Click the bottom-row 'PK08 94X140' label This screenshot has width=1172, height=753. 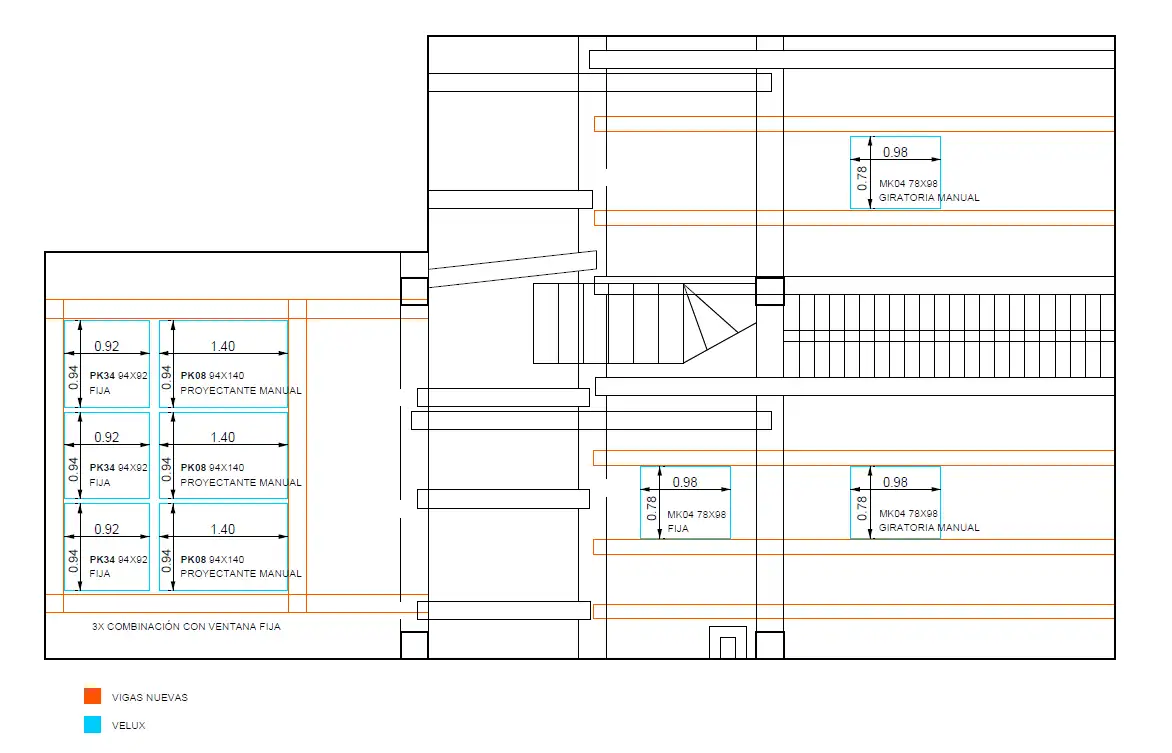pyautogui.click(x=212, y=559)
